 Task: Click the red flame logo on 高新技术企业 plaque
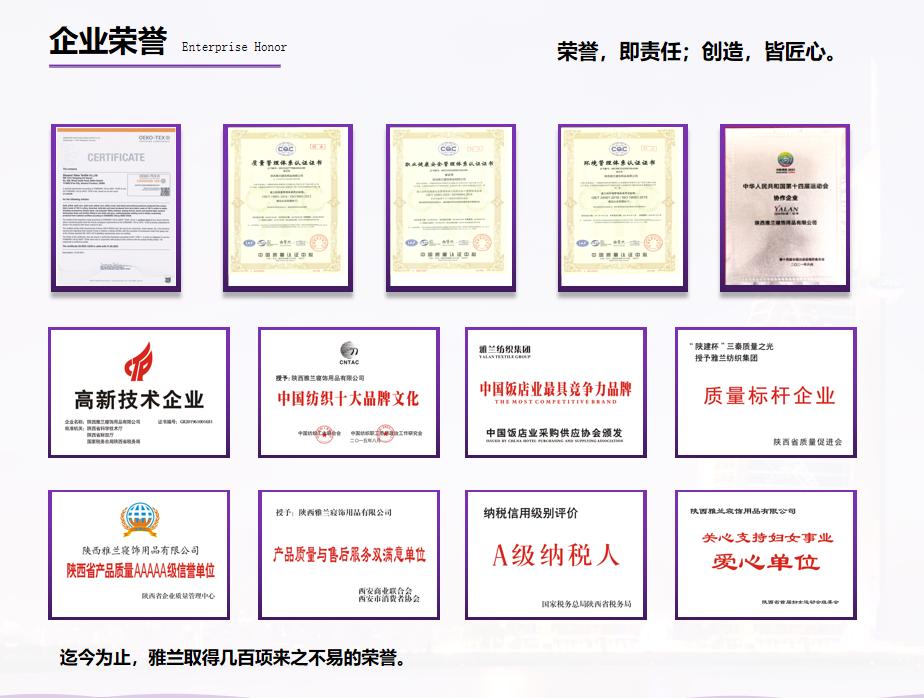138,362
